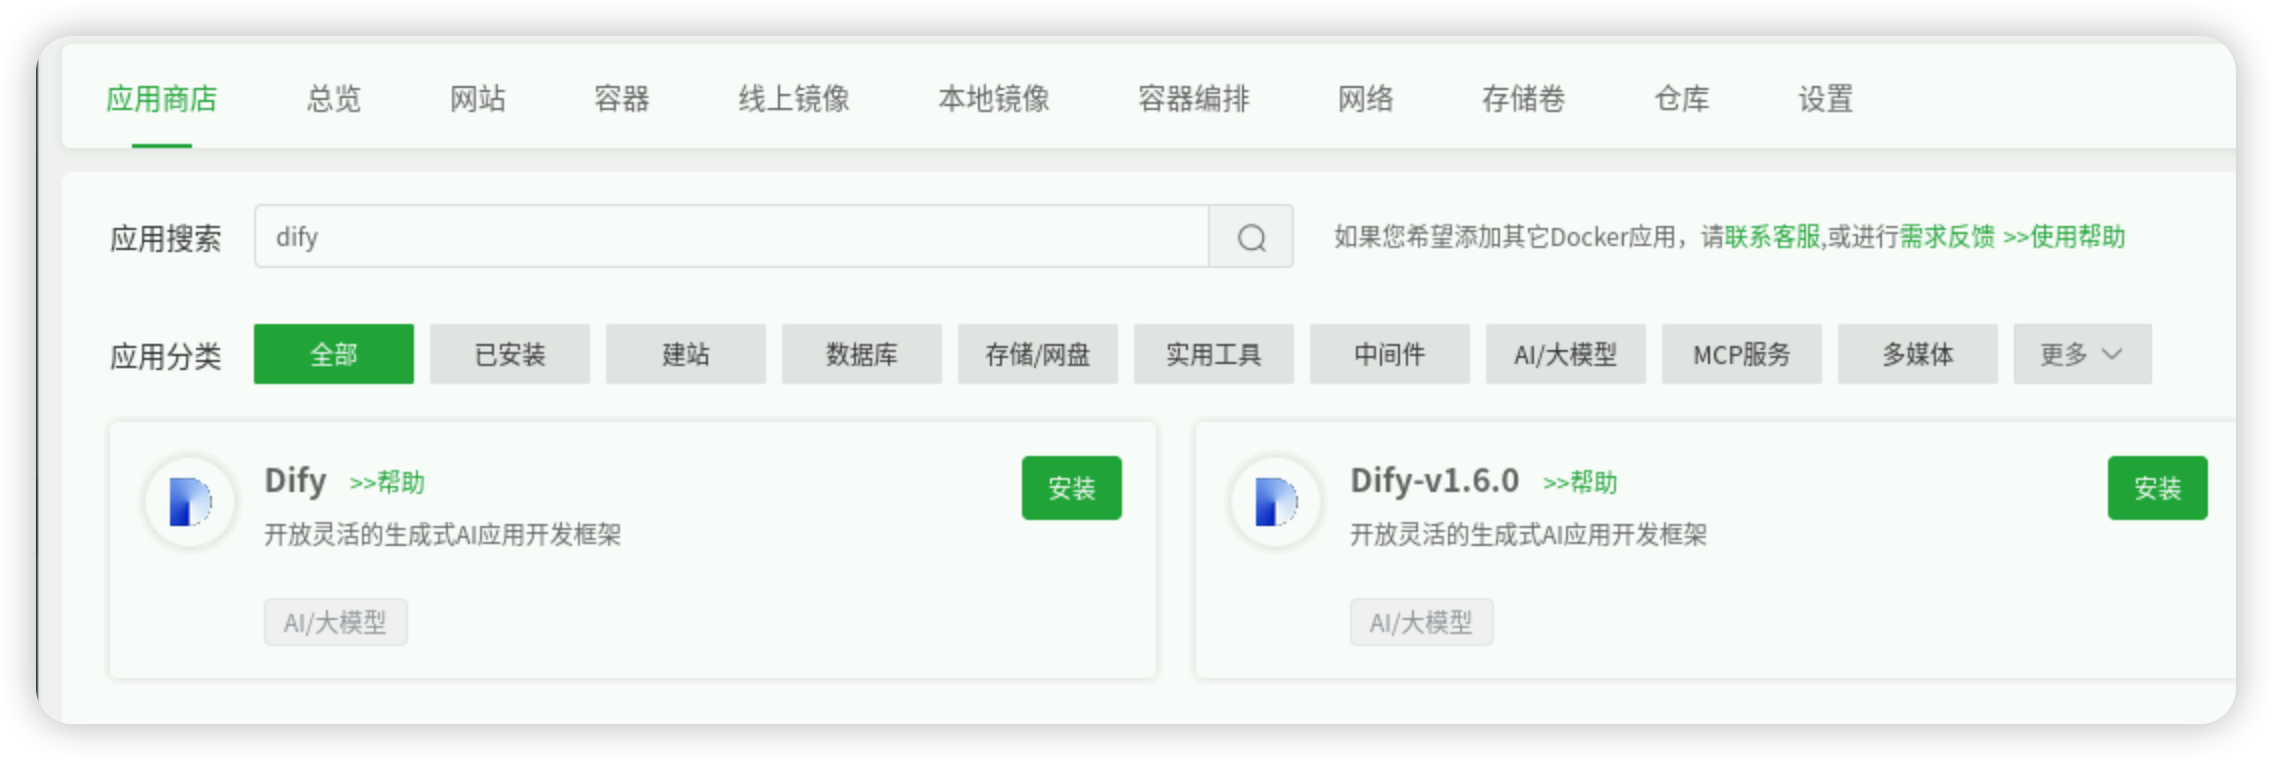Open the >>使用帮助 link
The height and width of the screenshot is (760, 2272).
(x=2064, y=237)
